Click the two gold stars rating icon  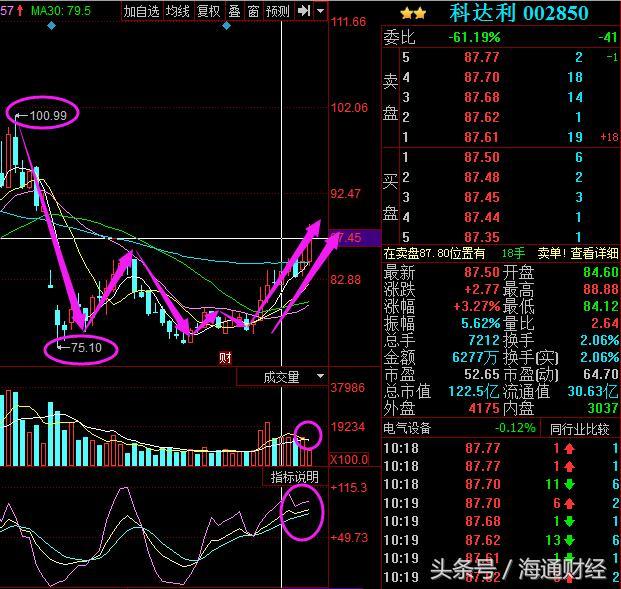pos(413,13)
